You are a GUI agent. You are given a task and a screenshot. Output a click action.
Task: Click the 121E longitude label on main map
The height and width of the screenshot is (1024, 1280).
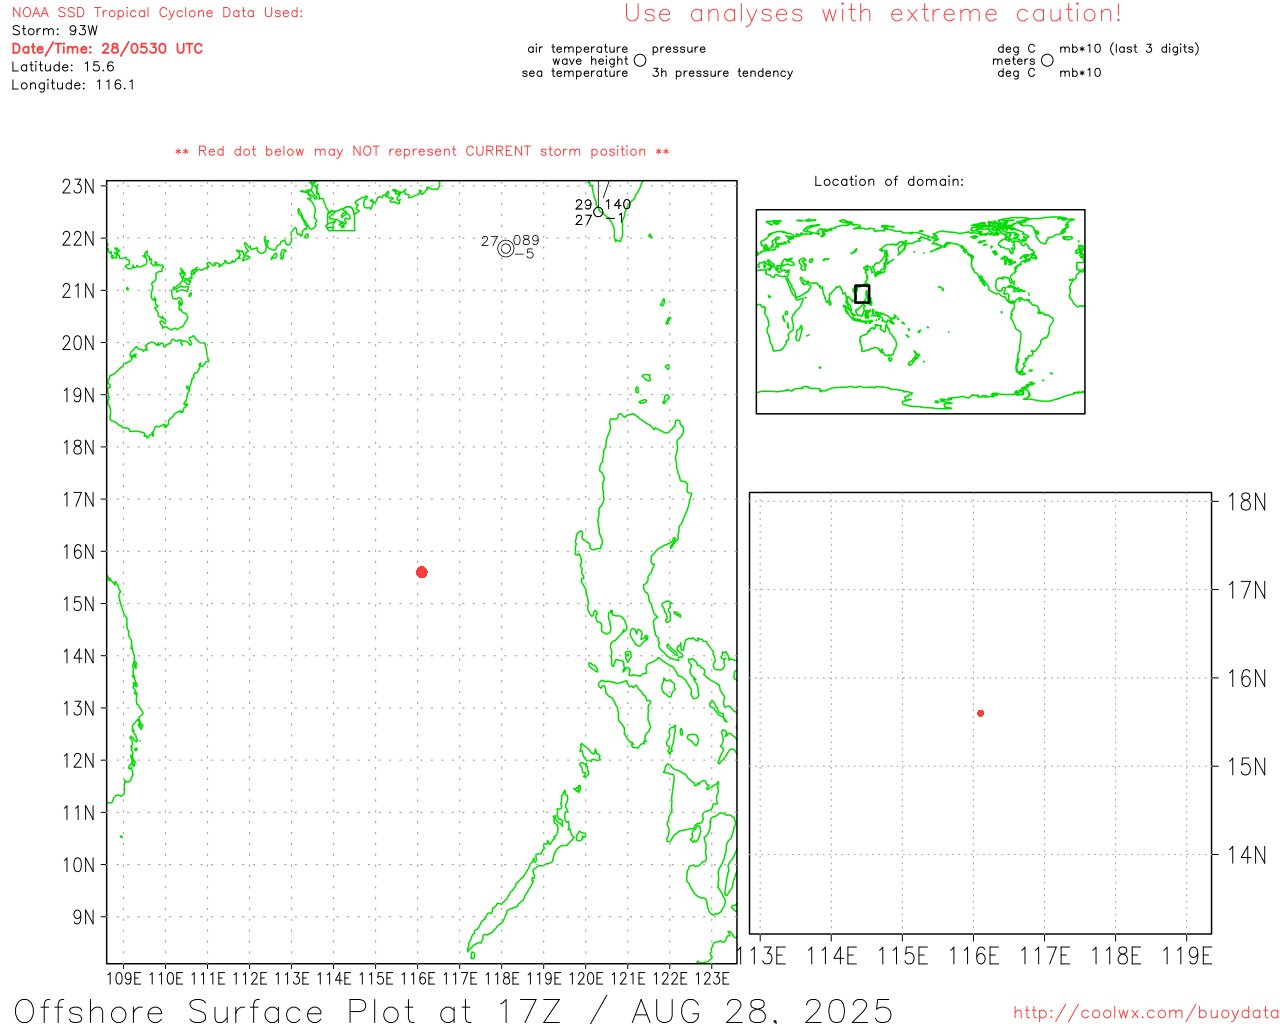[x=628, y=978]
